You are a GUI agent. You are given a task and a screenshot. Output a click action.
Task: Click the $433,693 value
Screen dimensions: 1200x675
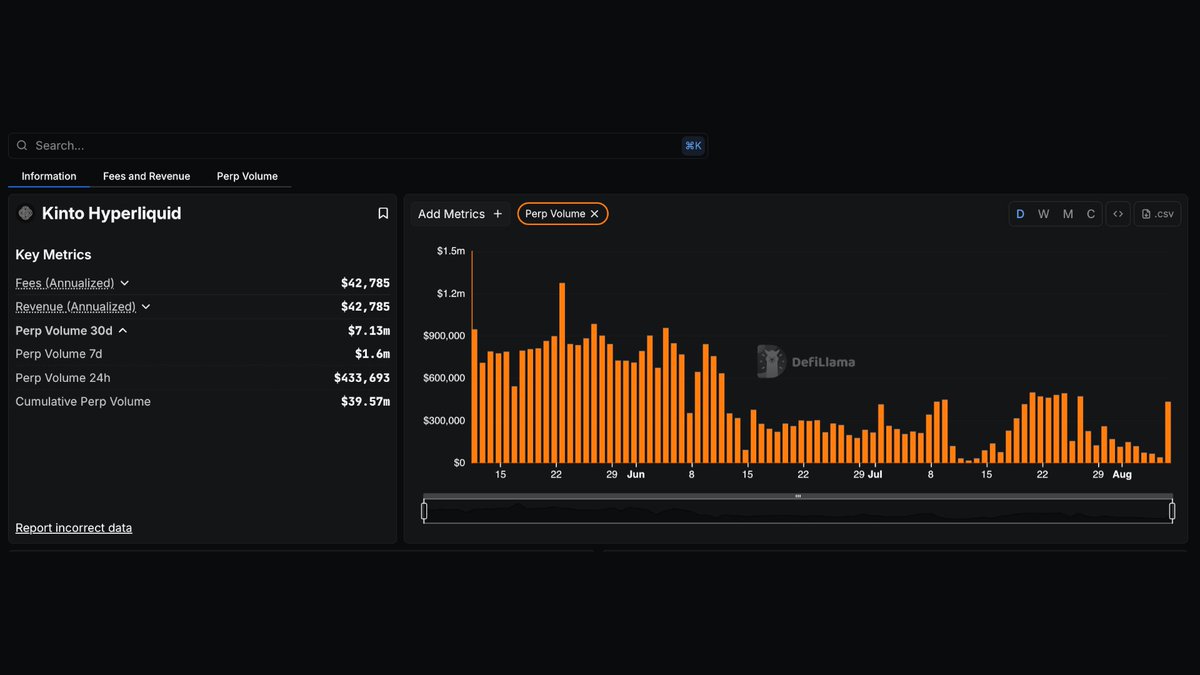pos(362,378)
